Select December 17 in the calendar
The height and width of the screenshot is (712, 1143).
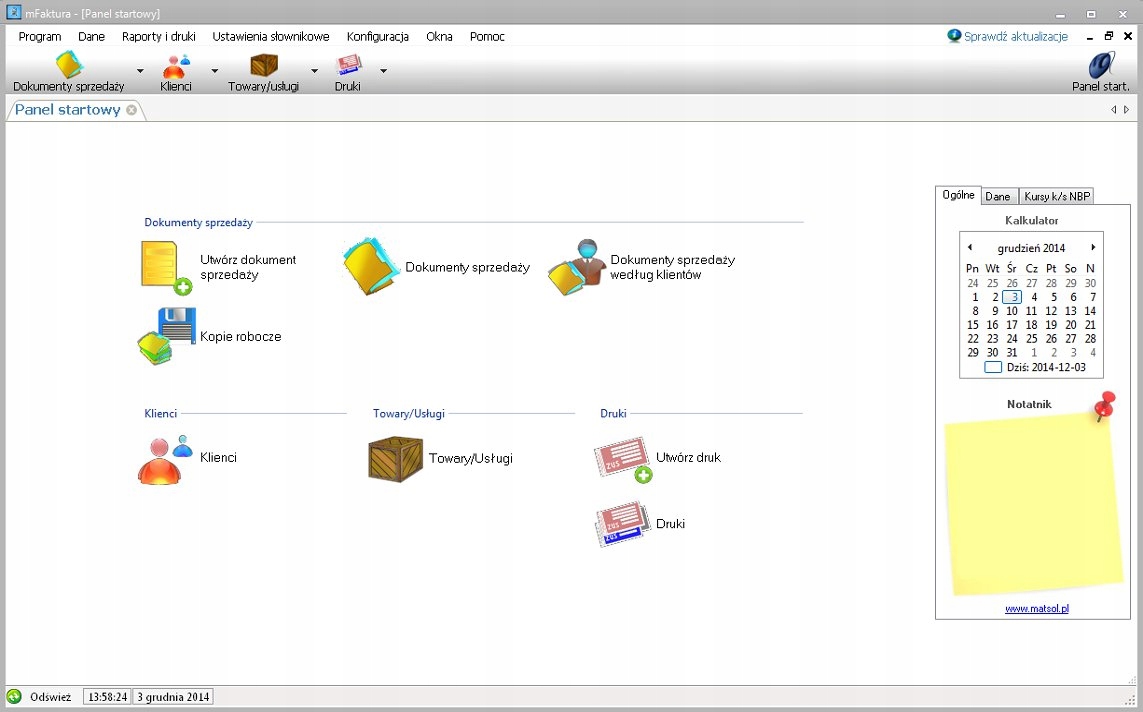1011,325
